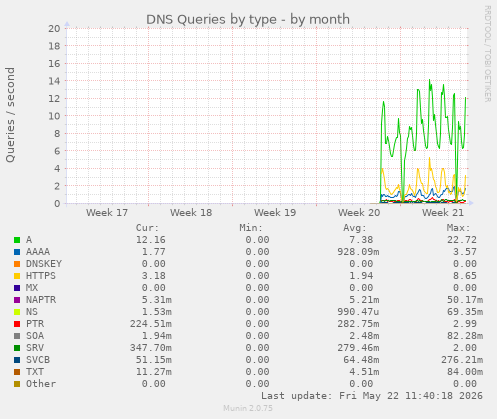The width and height of the screenshot is (497, 419).
Task: Click the brown TXT legend swatch
Action: point(17,372)
